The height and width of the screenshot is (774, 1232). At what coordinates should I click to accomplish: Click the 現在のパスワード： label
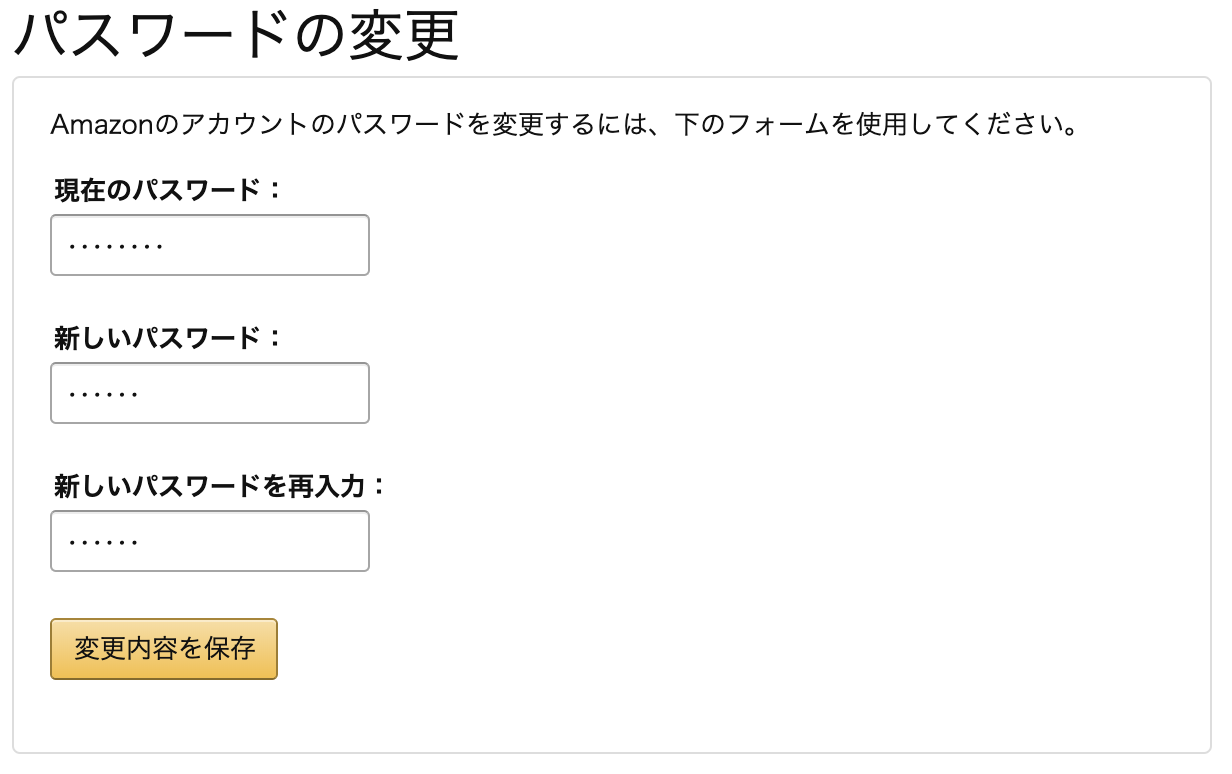tap(168, 190)
